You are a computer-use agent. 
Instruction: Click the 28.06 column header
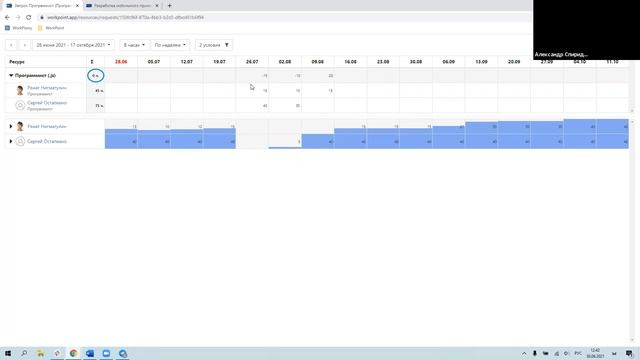pyautogui.click(x=121, y=62)
